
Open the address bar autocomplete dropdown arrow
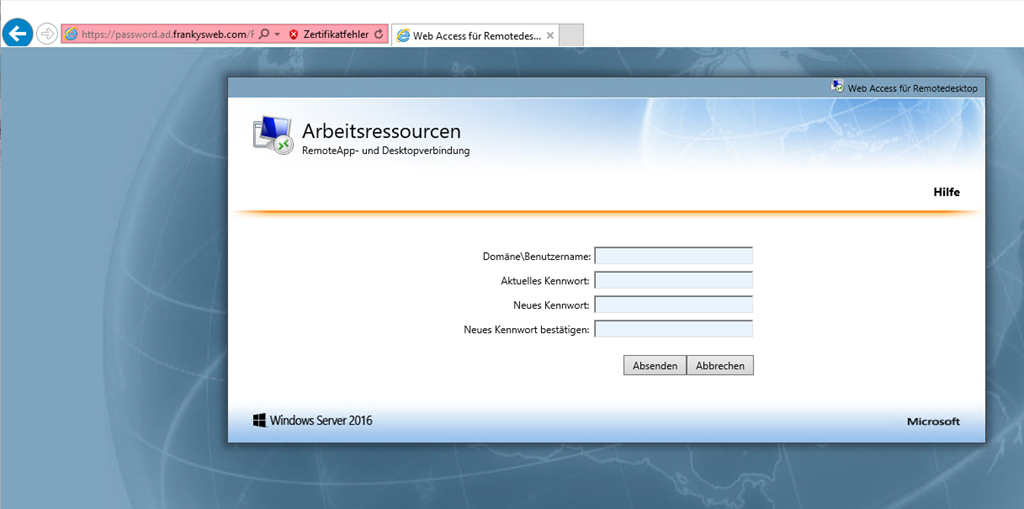[x=277, y=34]
